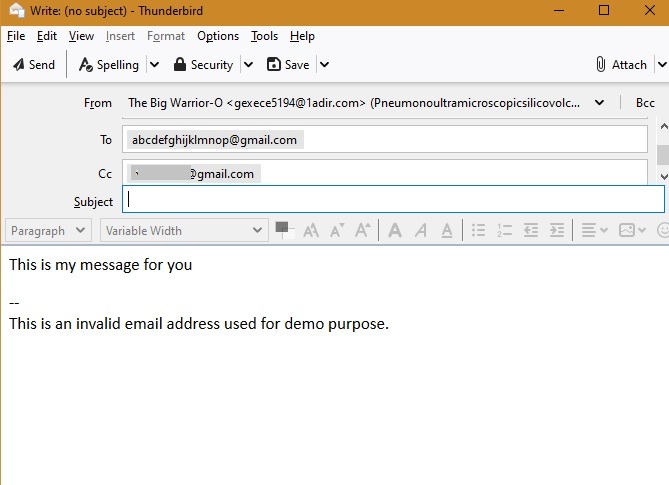669x485 pixels.
Task: Open the View menu
Action: pos(81,36)
